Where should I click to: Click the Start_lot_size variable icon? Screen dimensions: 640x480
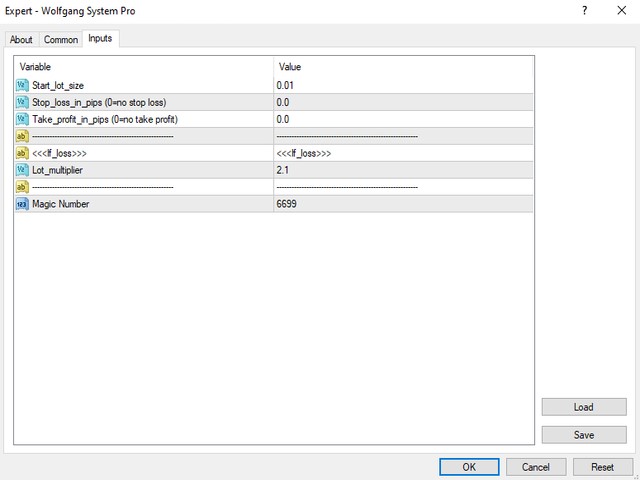(x=22, y=85)
